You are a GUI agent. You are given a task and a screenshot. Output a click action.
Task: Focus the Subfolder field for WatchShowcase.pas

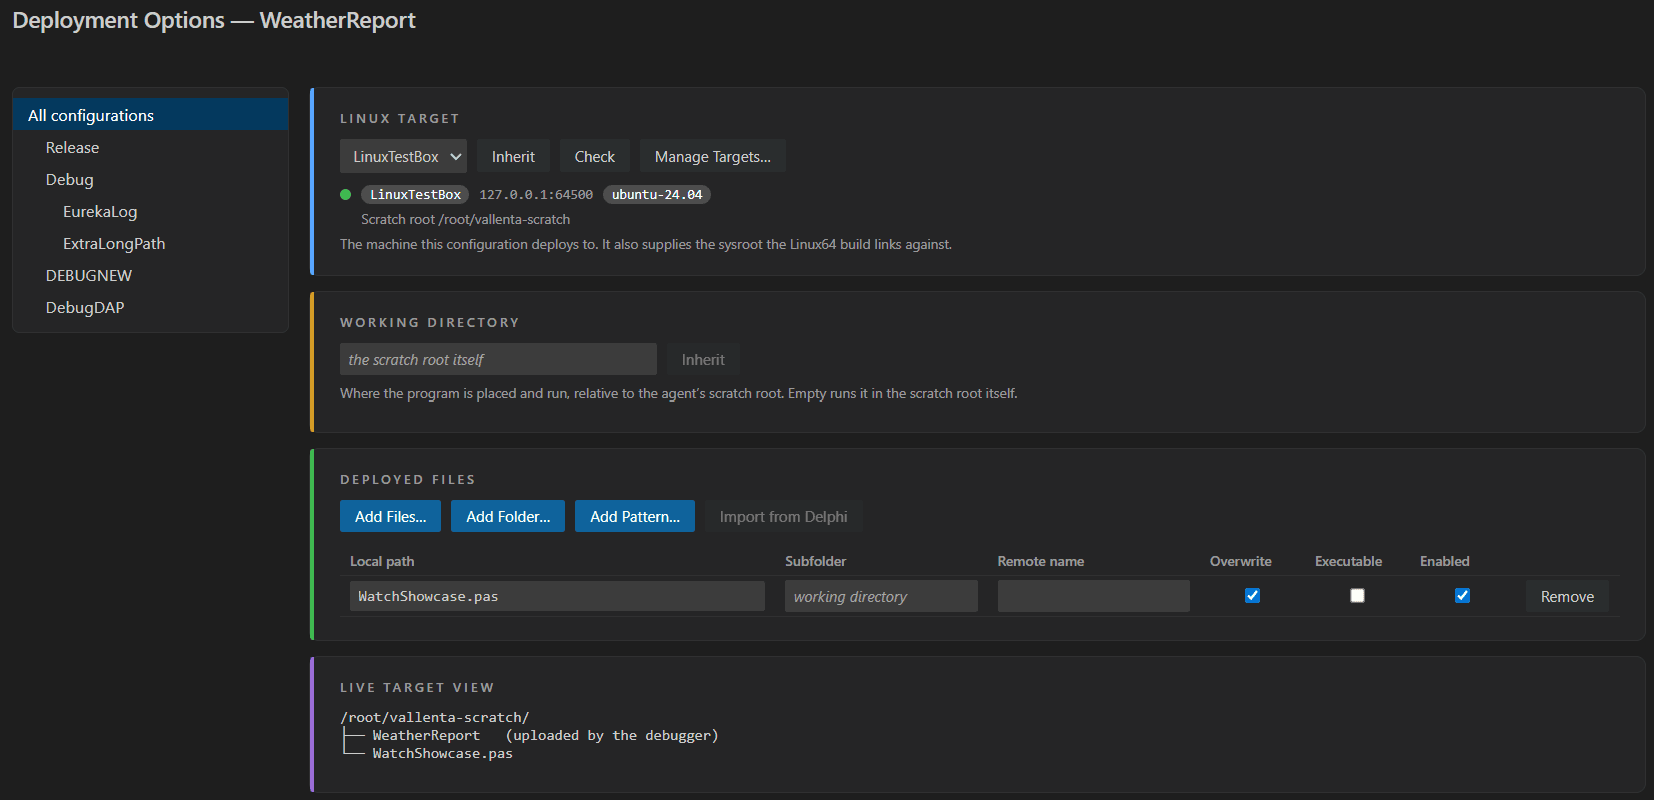(881, 596)
